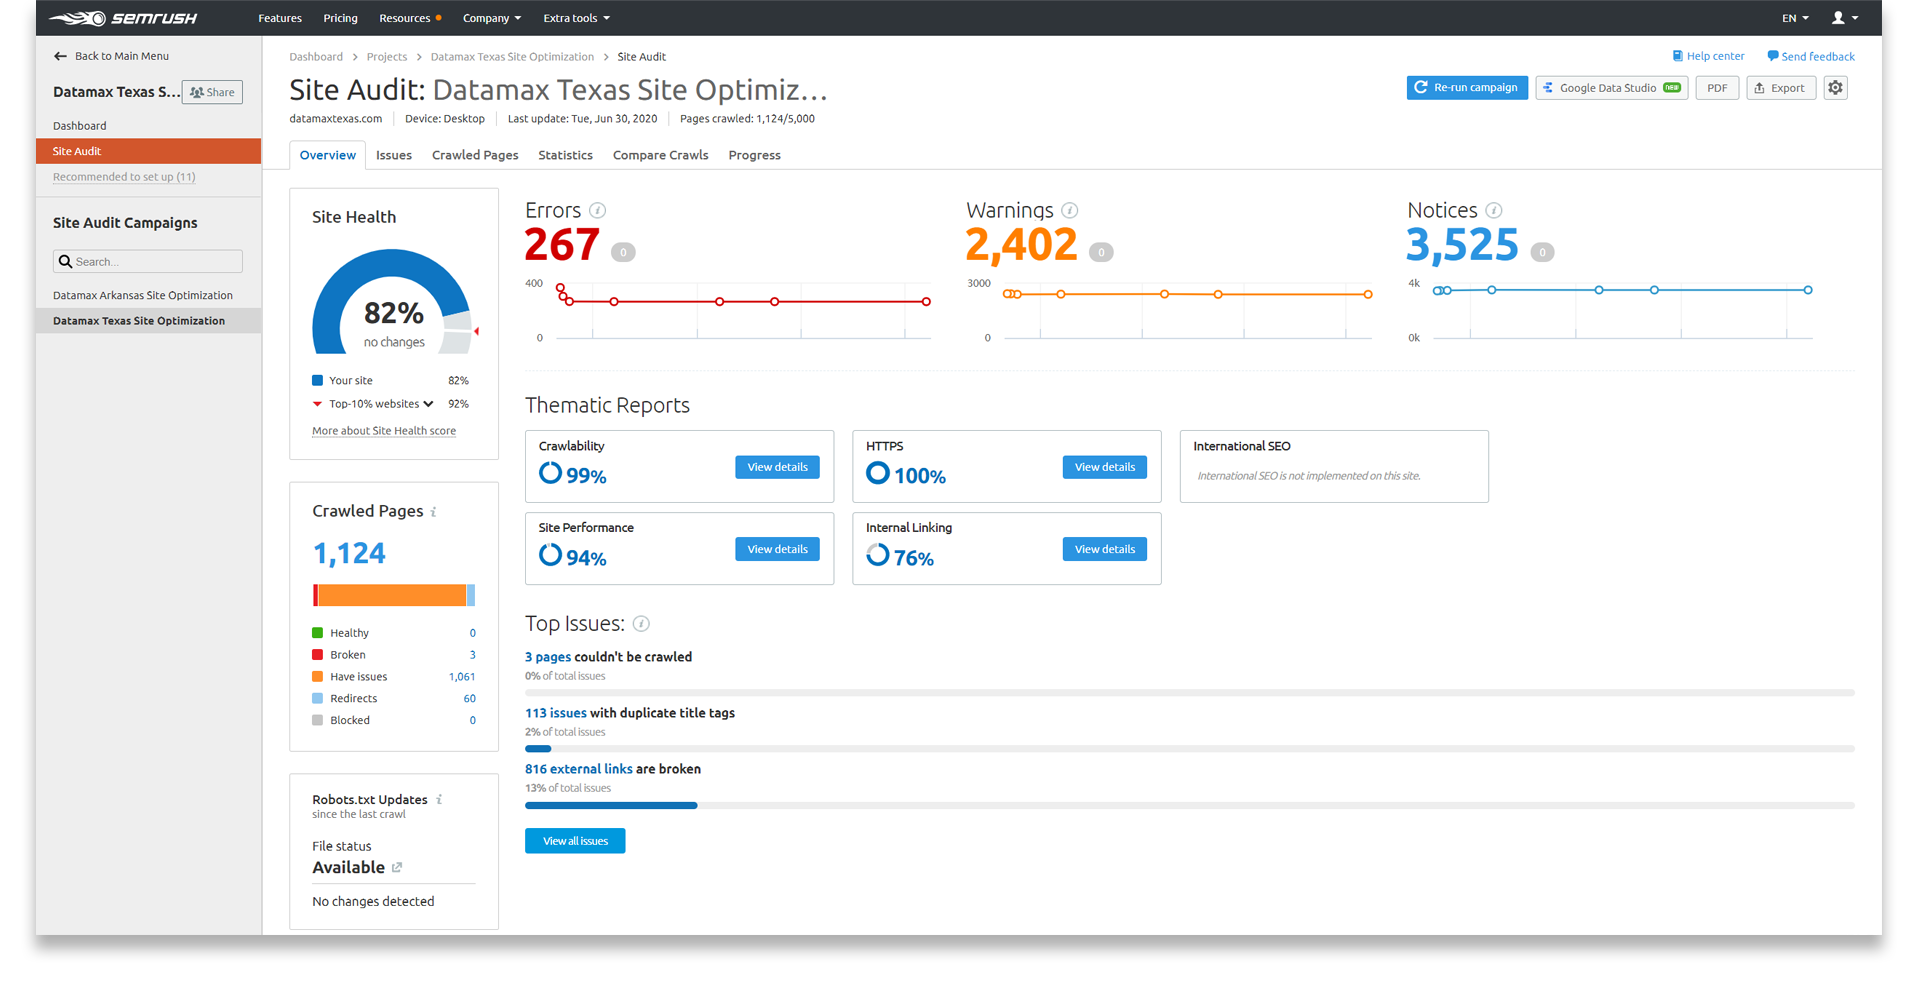Viewport: 1919px width, 991px height.
Task: Open the Features menu item
Action: click(280, 18)
